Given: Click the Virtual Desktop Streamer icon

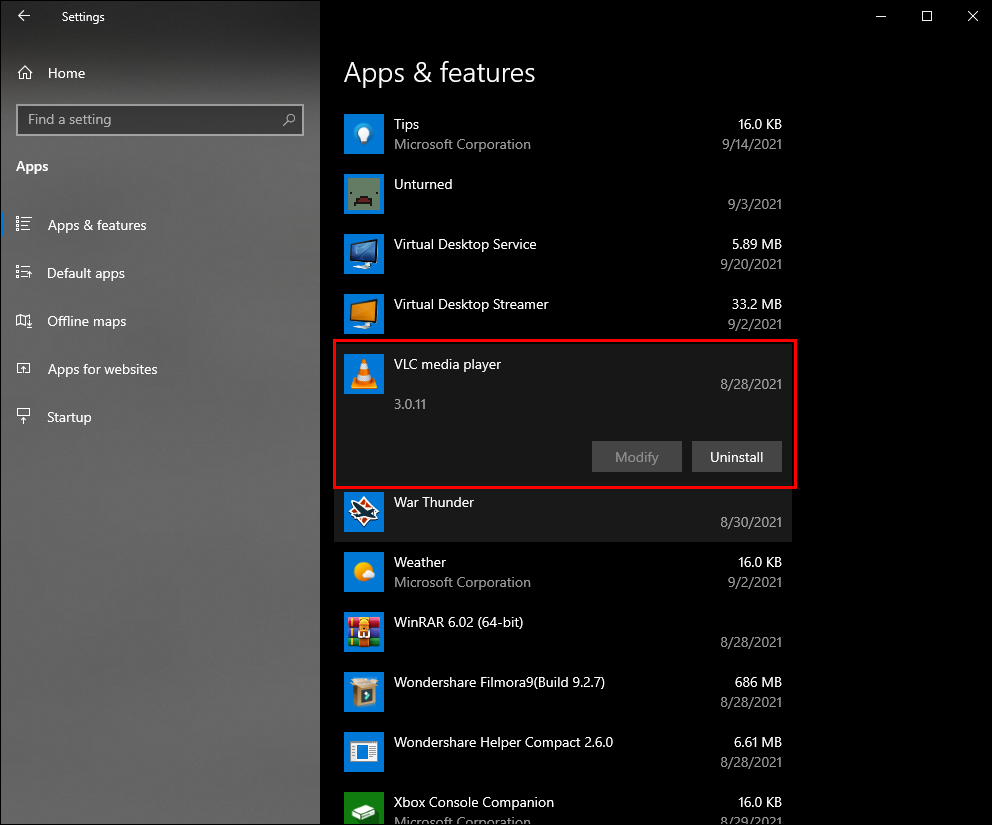Looking at the screenshot, I should coord(363,314).
